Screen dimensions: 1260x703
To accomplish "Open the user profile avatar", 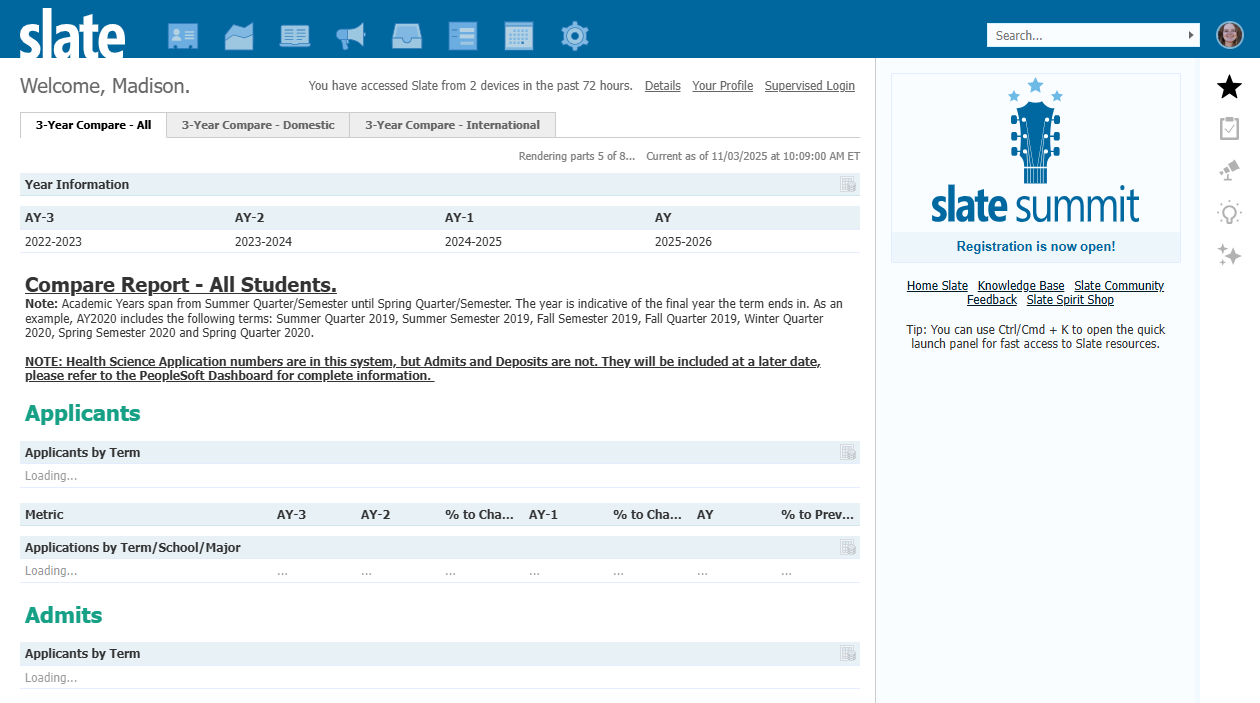I will (x=1229, y=35).
